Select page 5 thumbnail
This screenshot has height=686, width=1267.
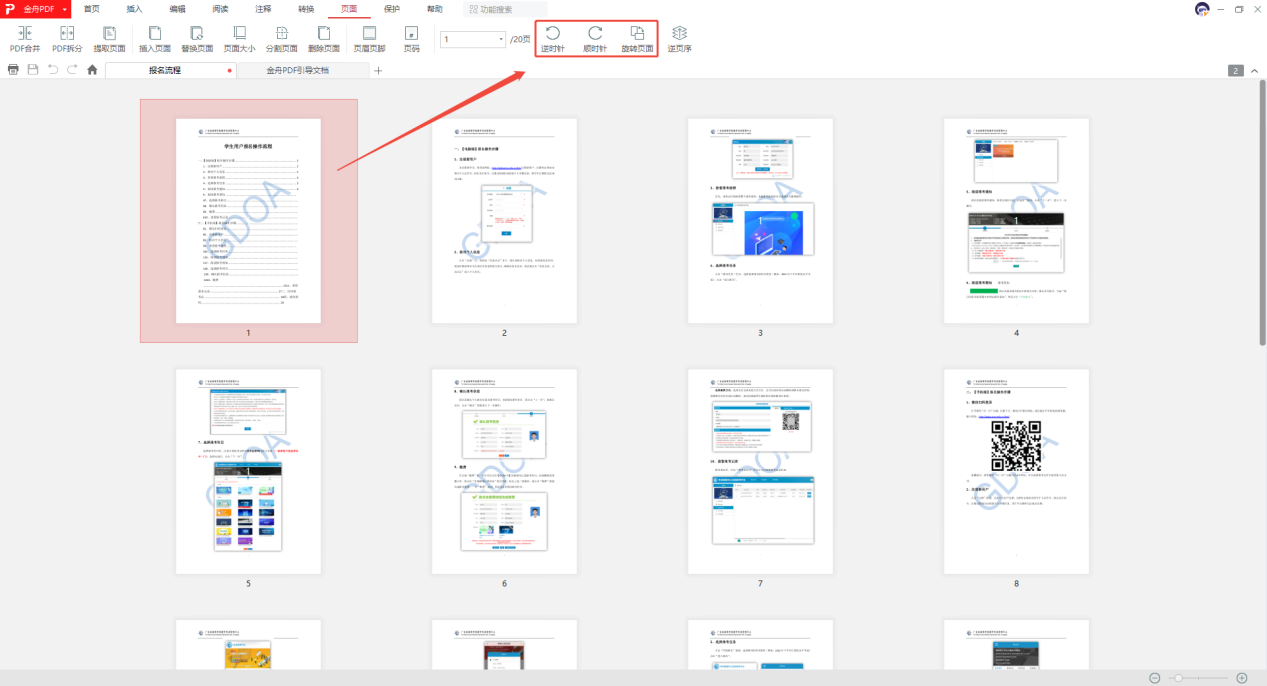tap(248, 471)
